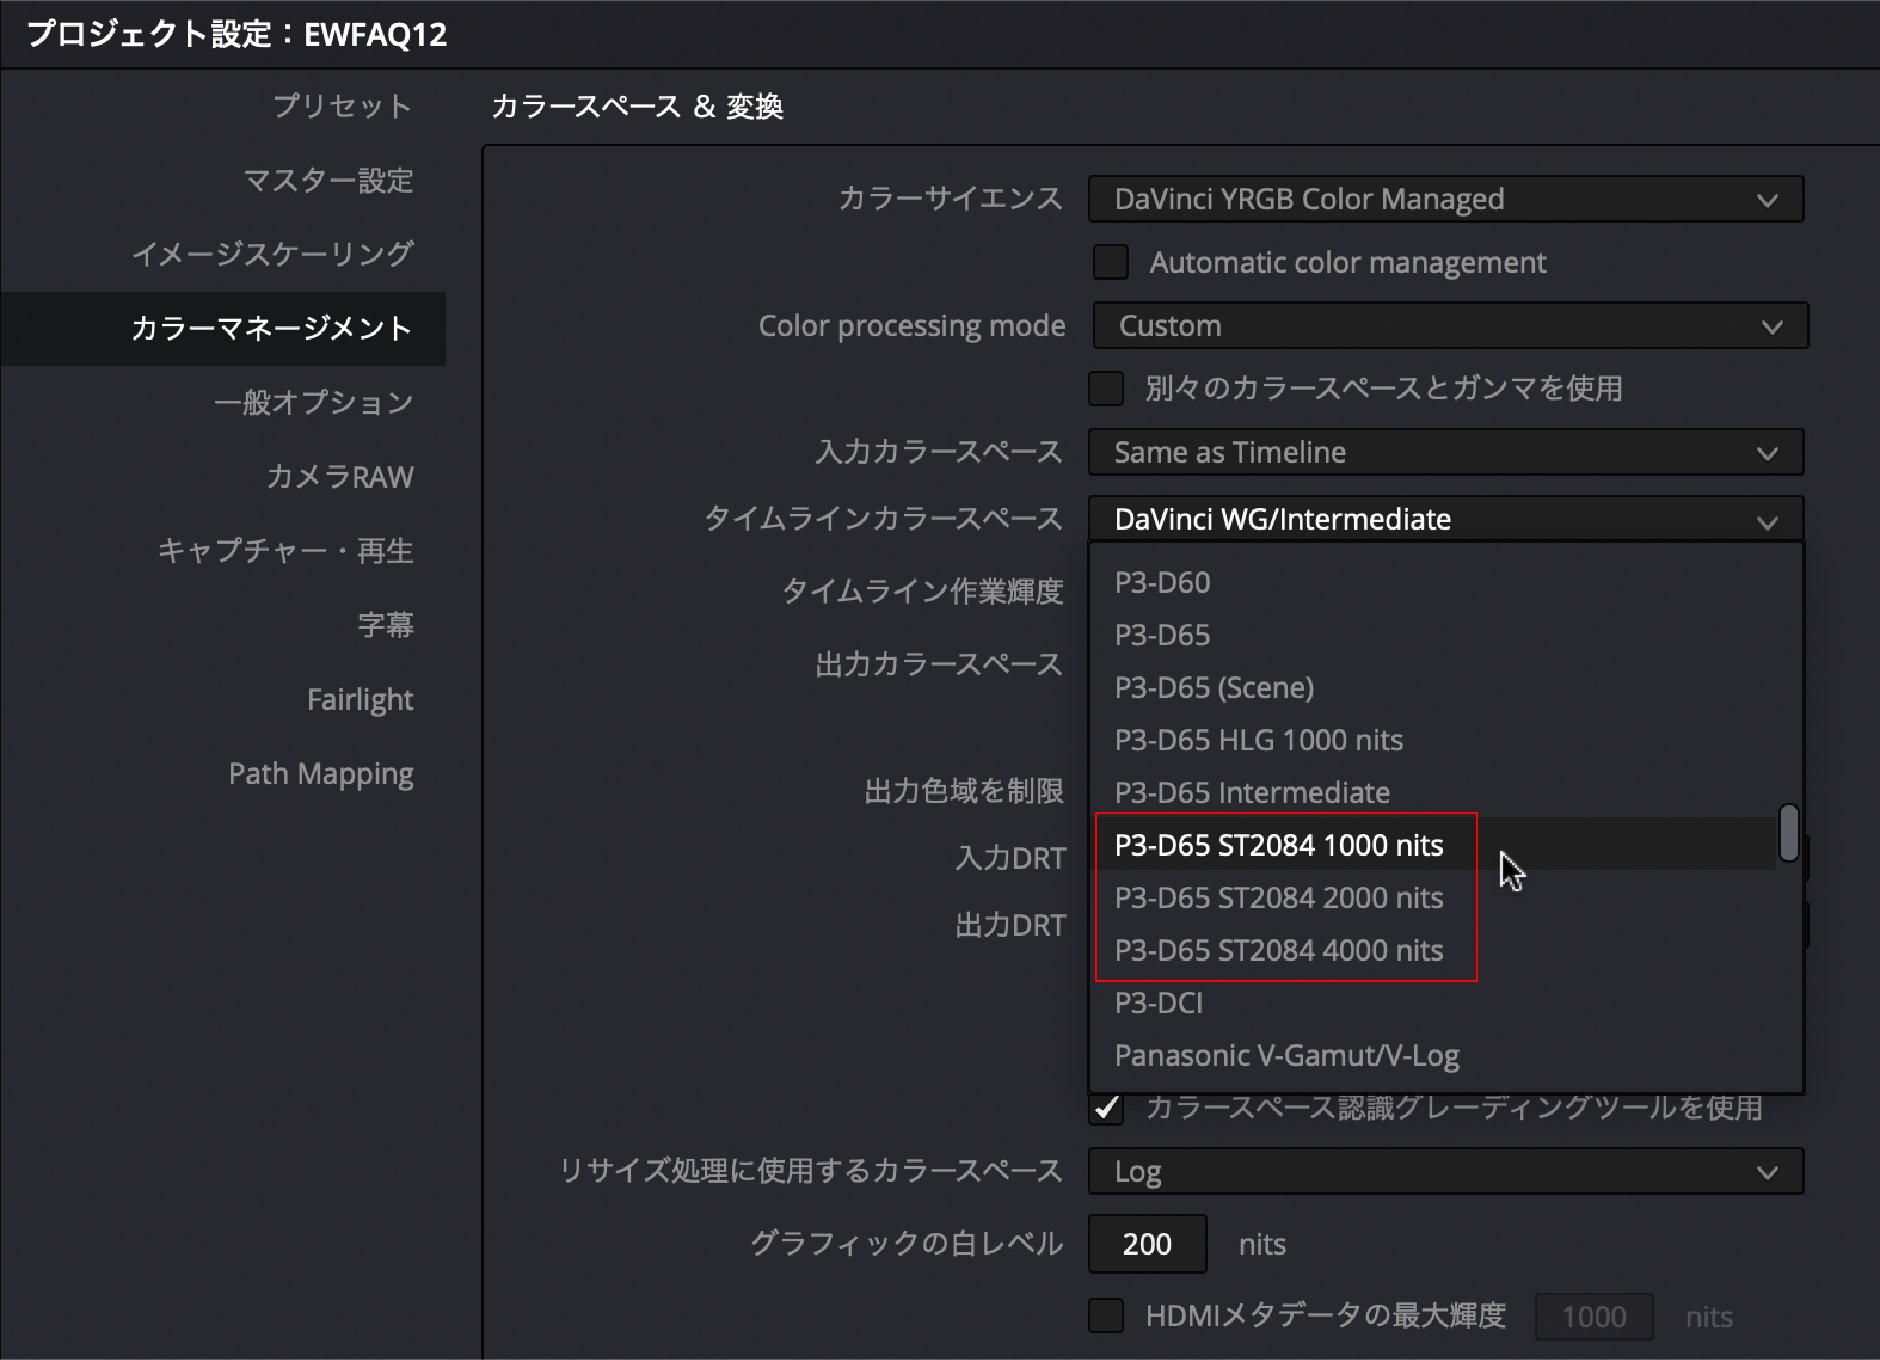Image resolution: width=1880 pixels, height=1360 pixels.
Task: Select P3-D65 ST2084 1000 nits
Action: 1432,845
